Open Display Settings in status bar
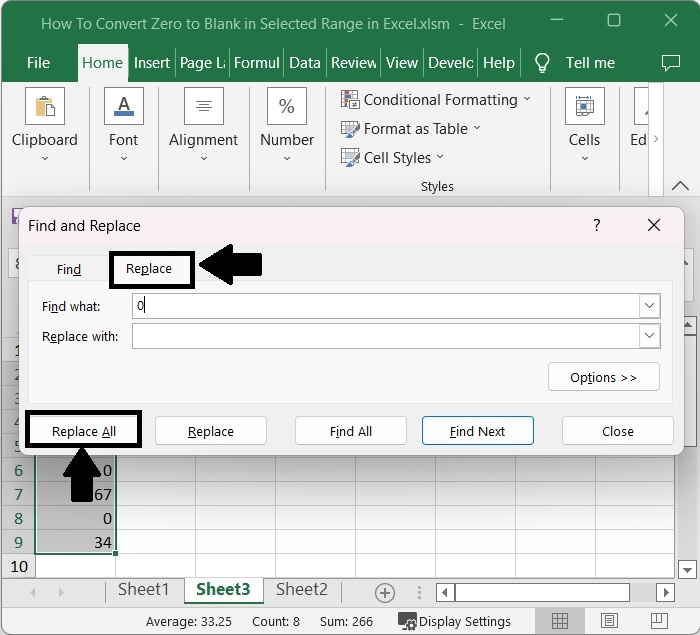 pos(454,622)
